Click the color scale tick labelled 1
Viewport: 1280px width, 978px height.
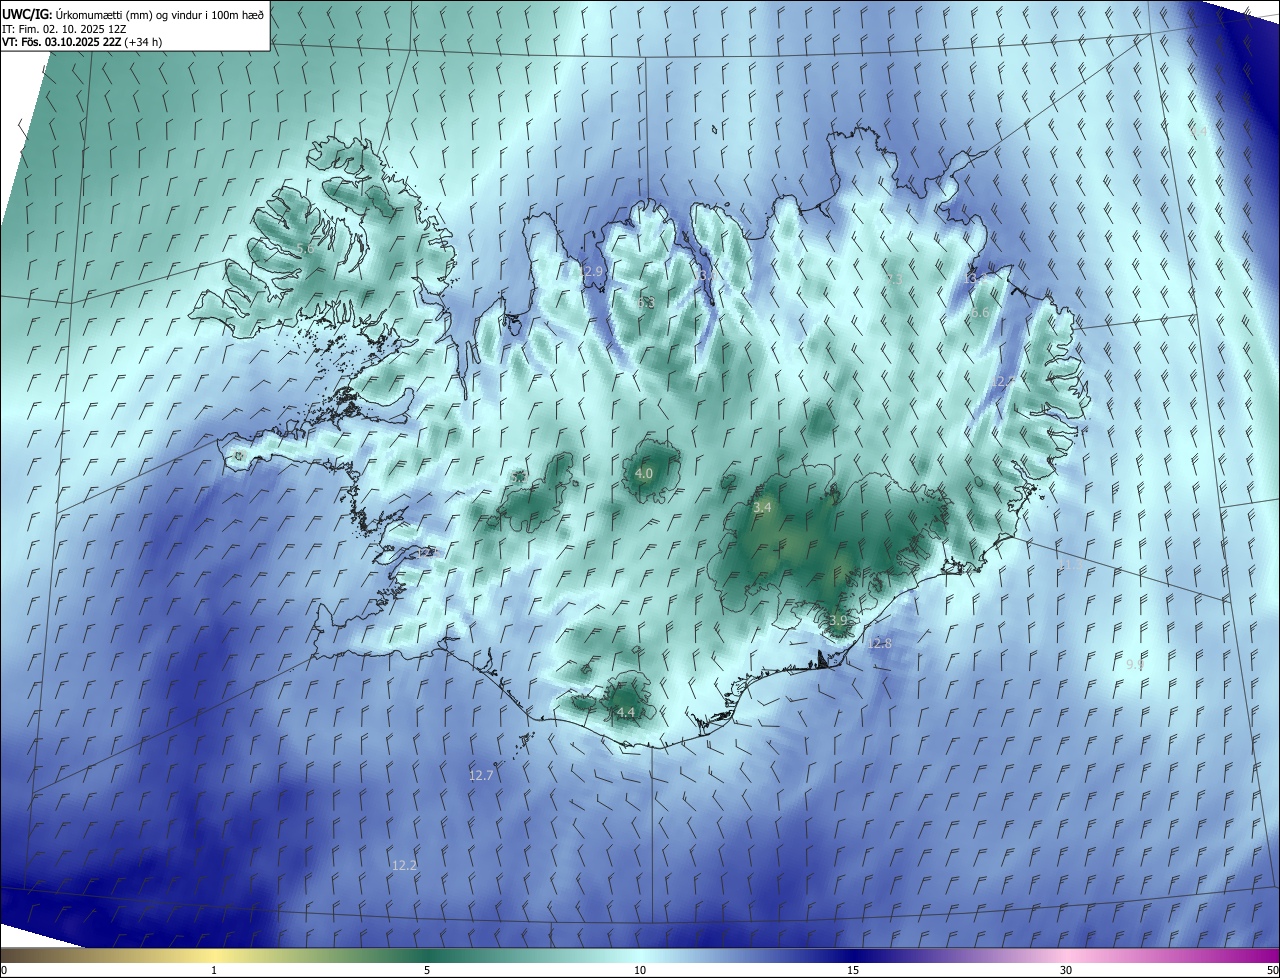(214, 970)
